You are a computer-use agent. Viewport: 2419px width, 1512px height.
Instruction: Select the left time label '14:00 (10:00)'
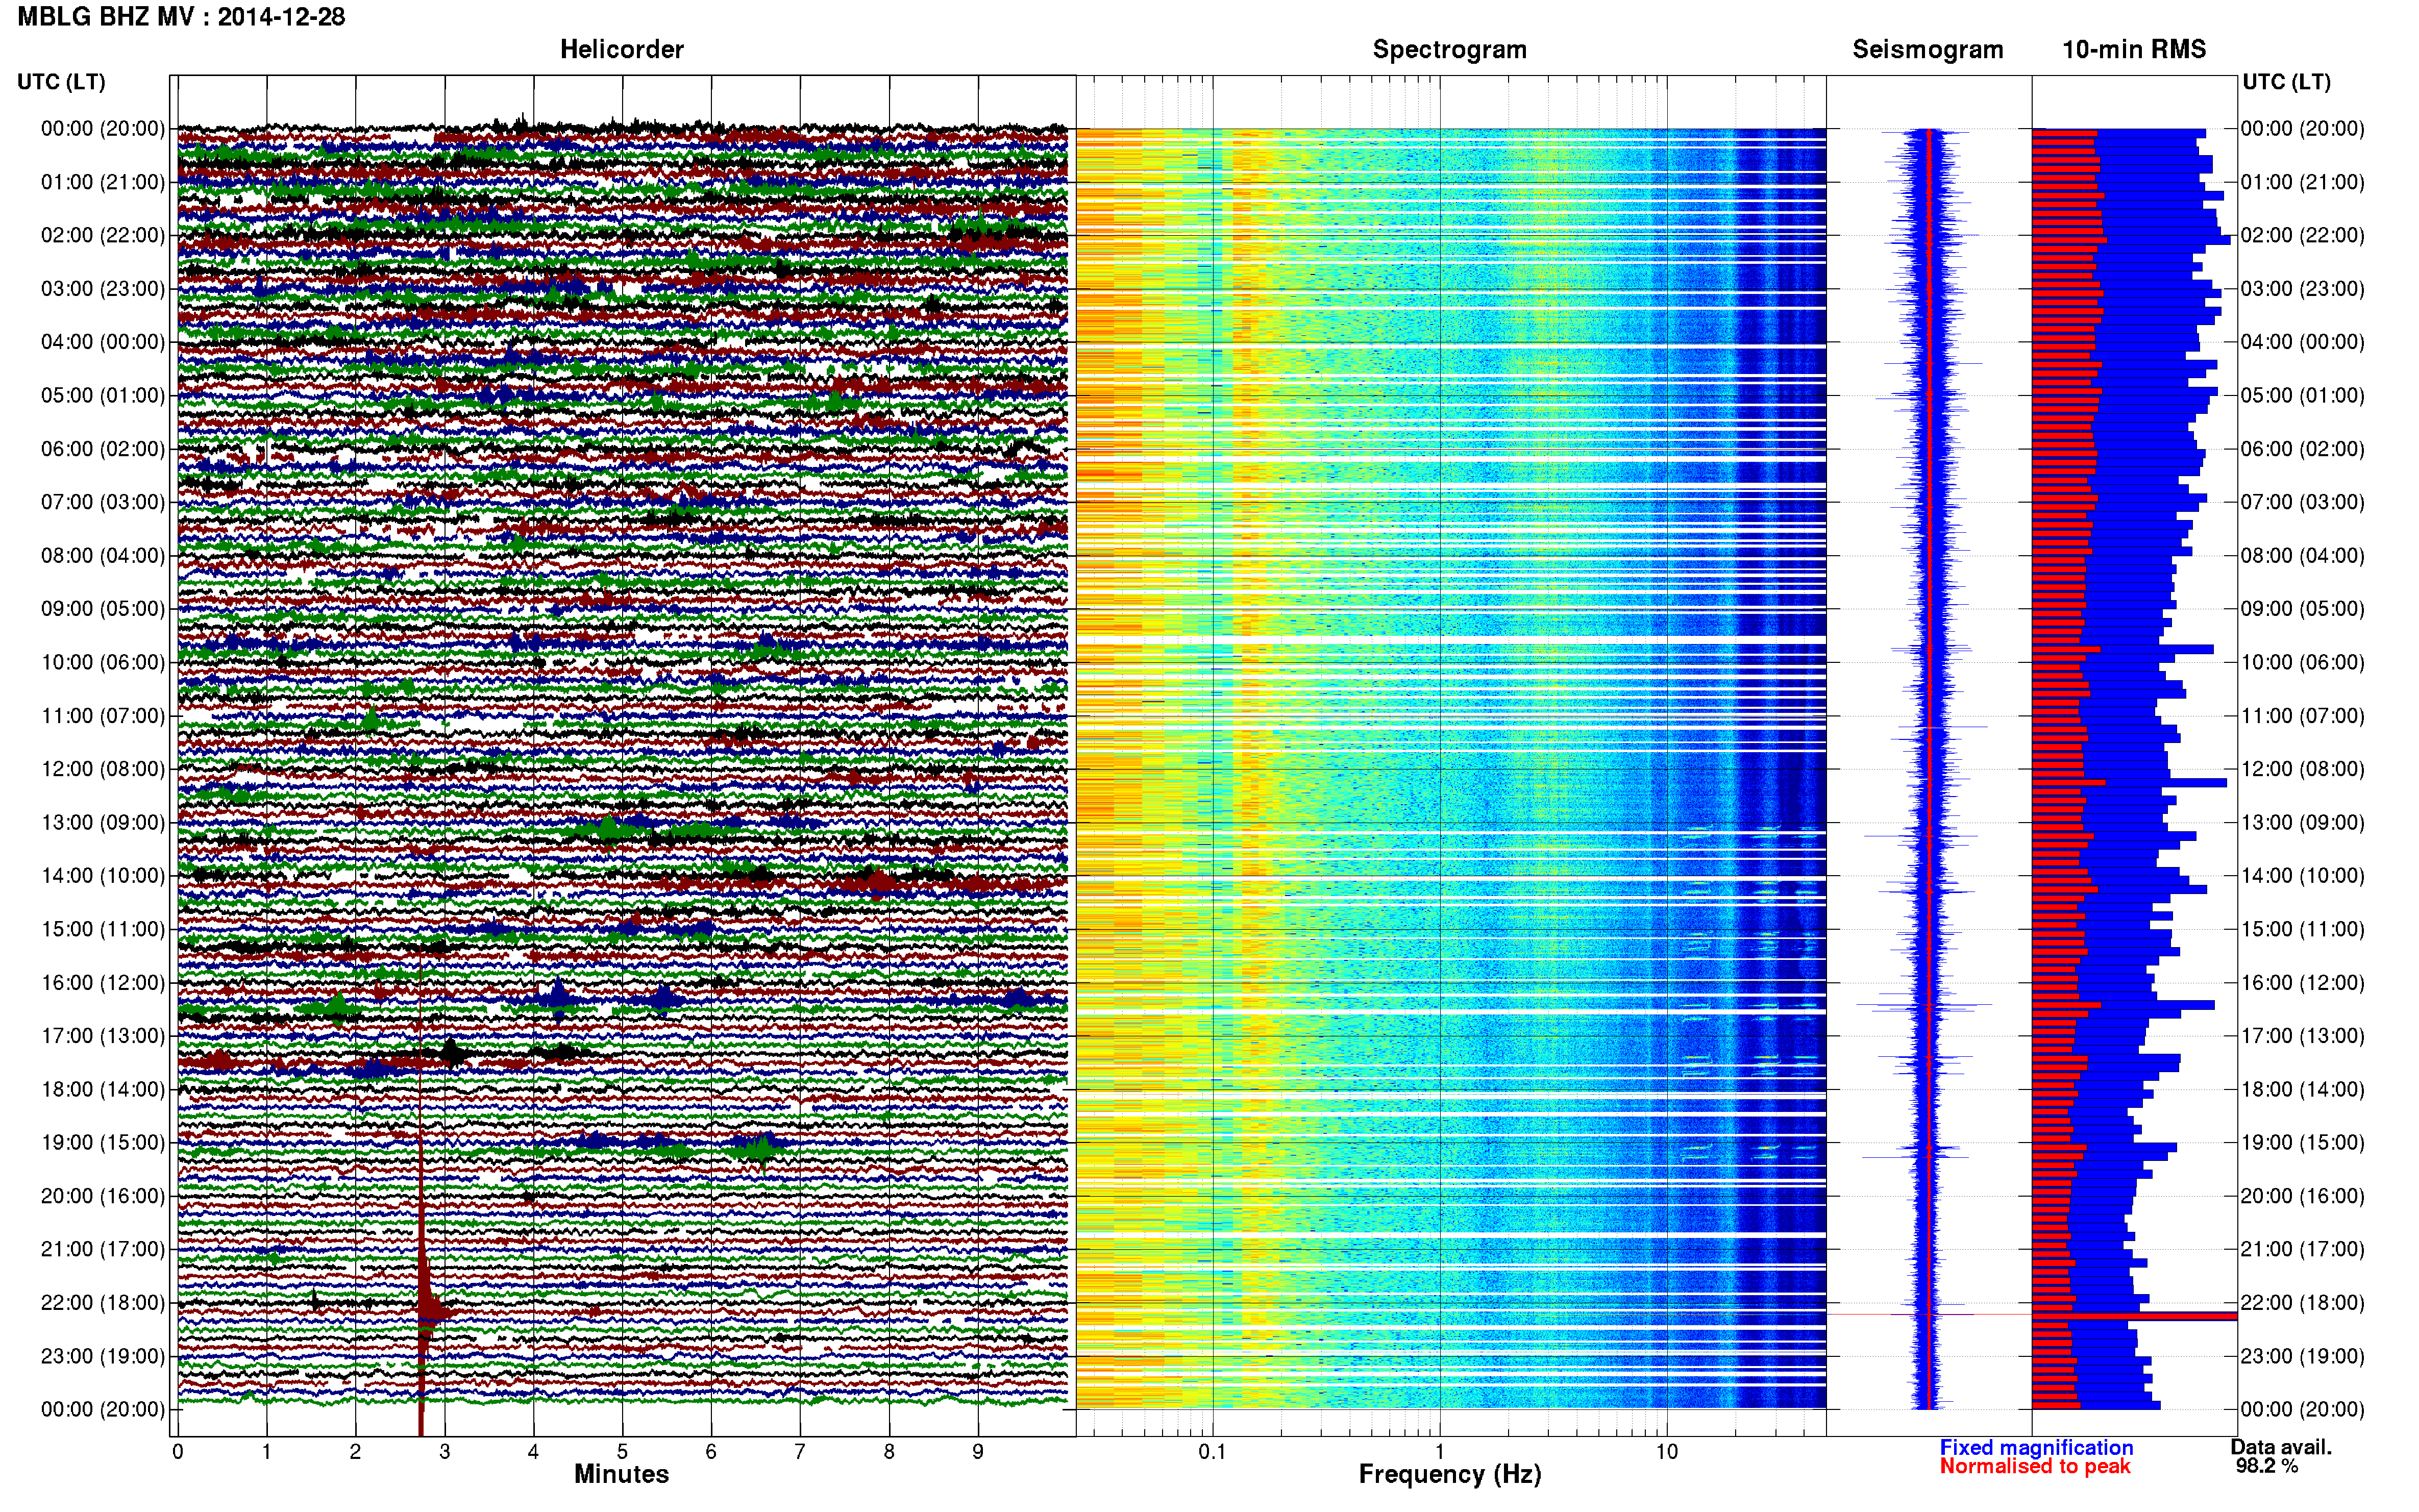coord(103,876)
